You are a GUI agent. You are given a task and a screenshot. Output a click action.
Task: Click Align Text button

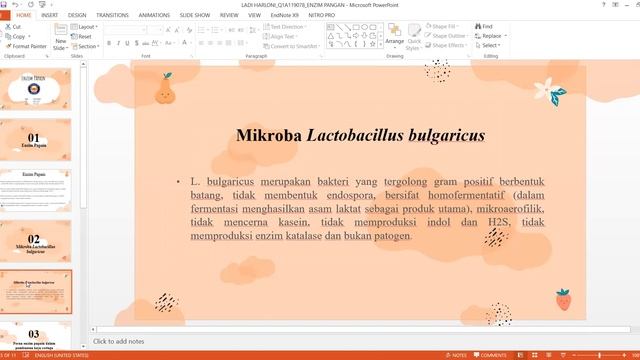click(280, 36)
